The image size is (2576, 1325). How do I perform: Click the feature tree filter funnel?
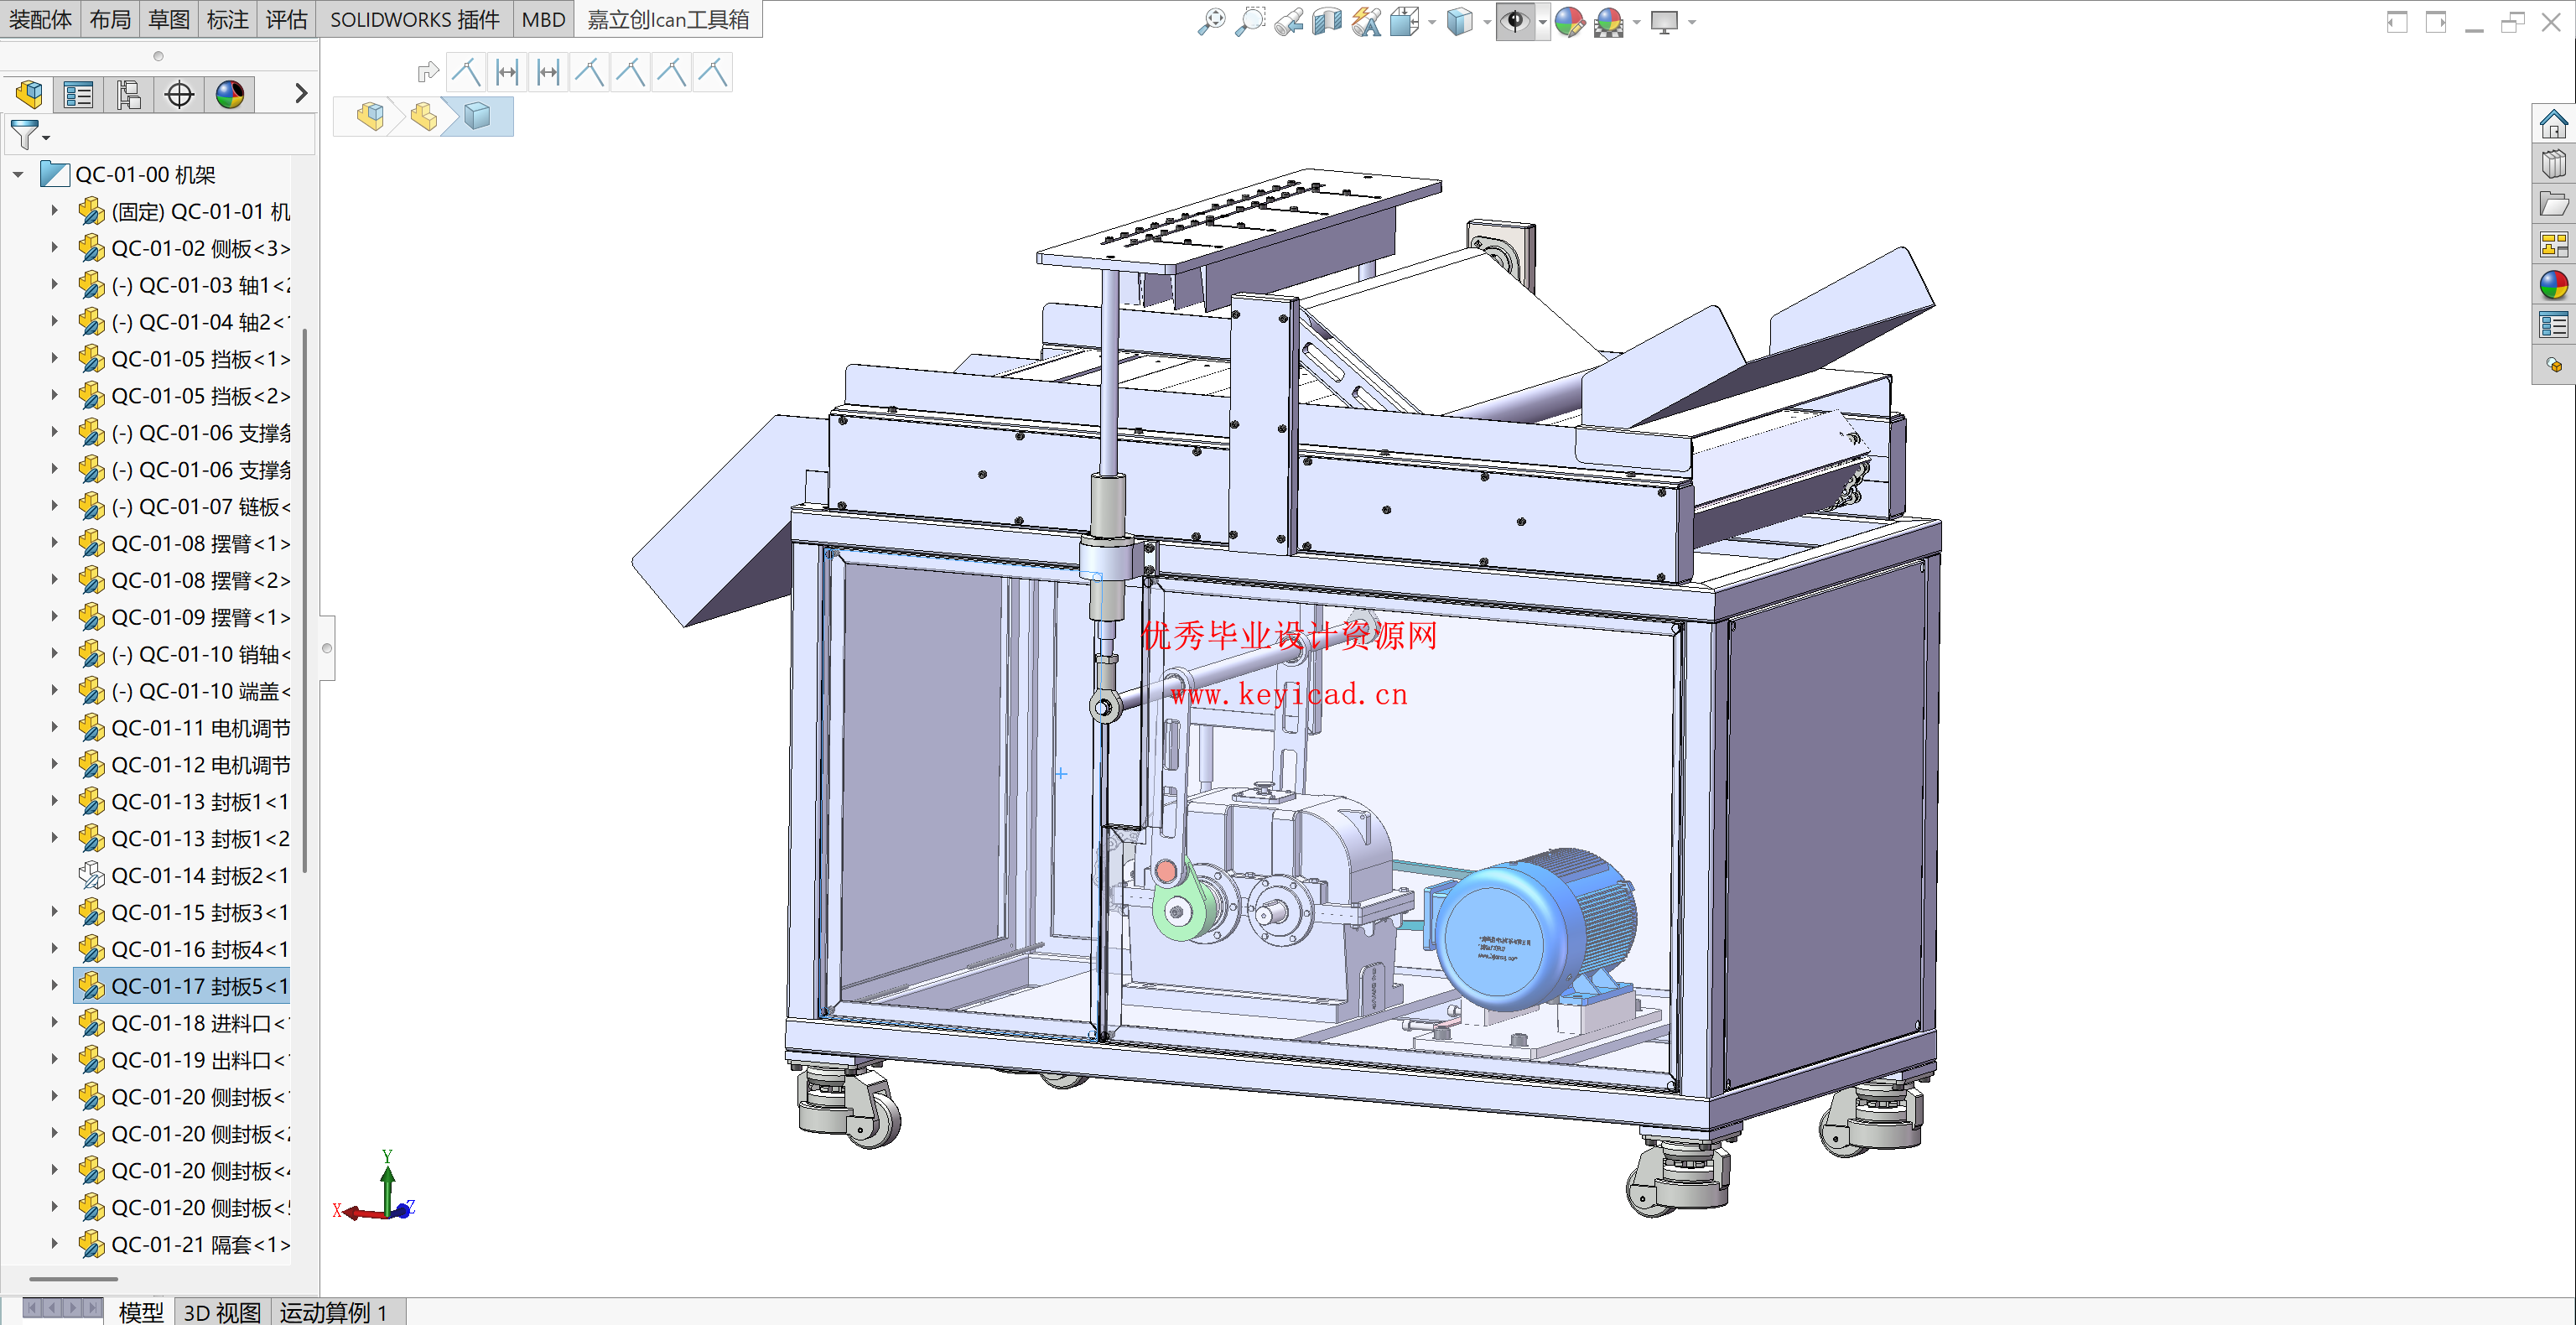[x=26, y=134]
